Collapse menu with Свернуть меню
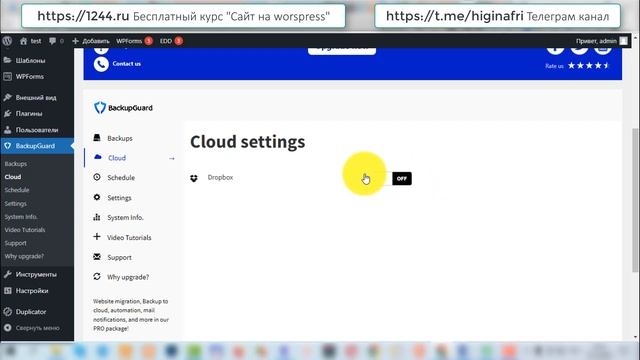This screenshot has width=640, height=360. pos(37,328)
